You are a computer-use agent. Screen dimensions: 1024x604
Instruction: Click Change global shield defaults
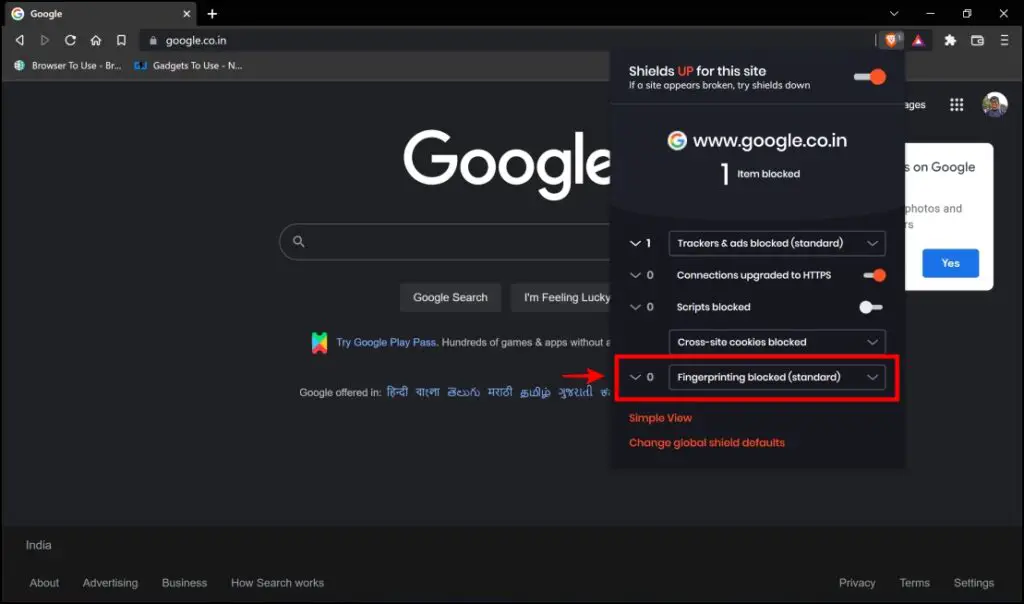click(x=707, y=443)
